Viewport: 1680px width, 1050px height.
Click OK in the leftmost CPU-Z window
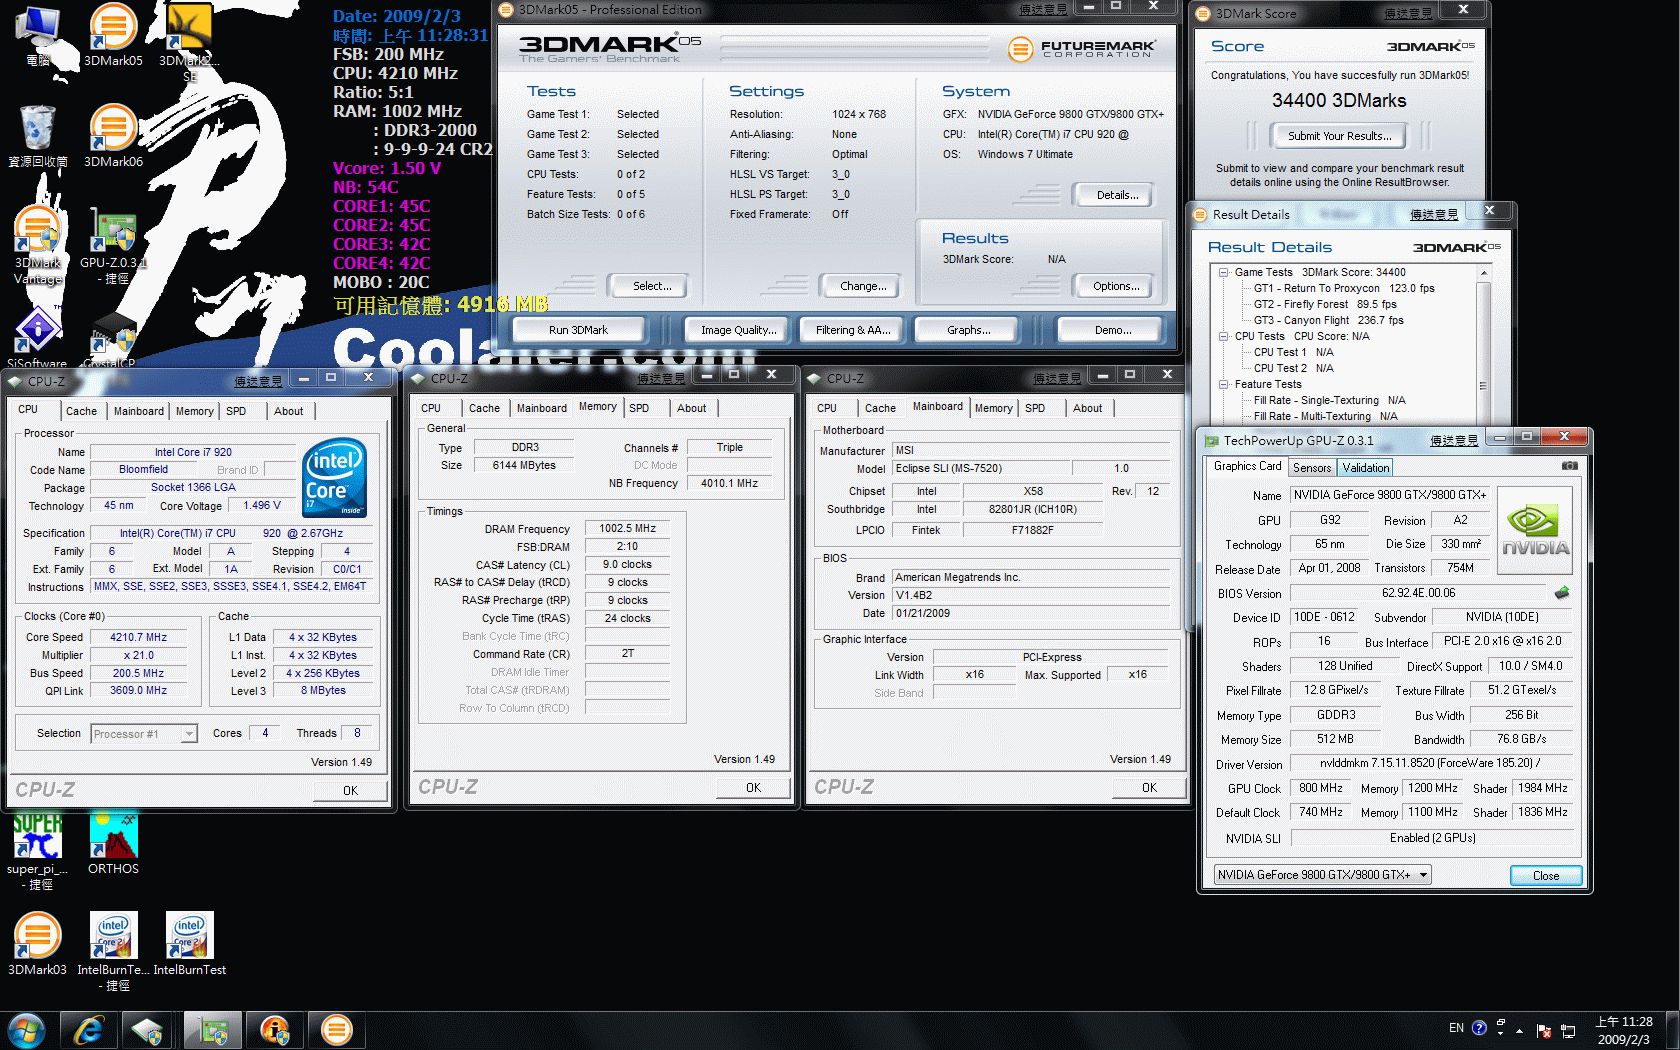[x=350, y=790]
